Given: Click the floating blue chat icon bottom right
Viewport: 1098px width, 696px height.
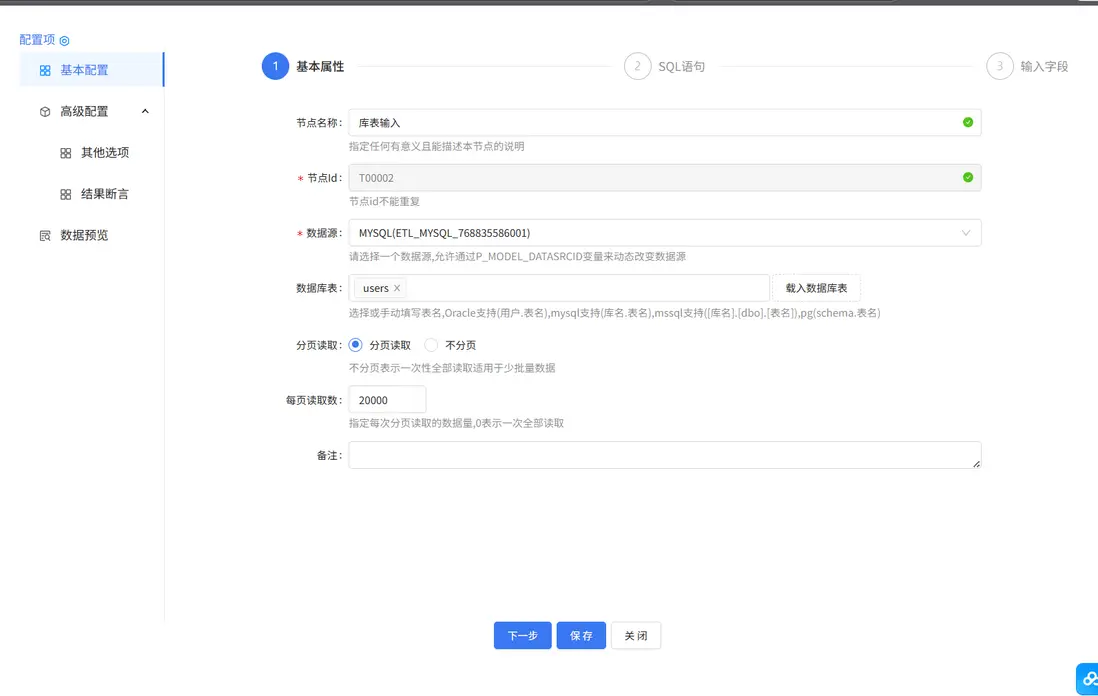Looking at the screenshot, I should tap(1087, 678).
